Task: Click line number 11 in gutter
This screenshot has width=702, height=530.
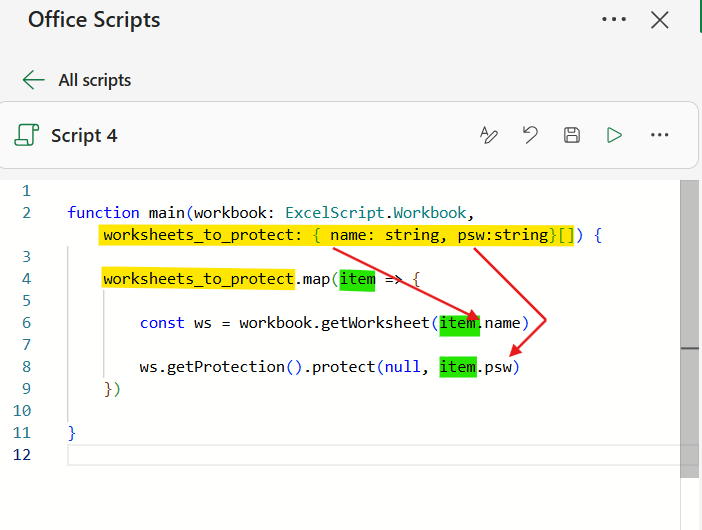Action: [x=22, y=433]
